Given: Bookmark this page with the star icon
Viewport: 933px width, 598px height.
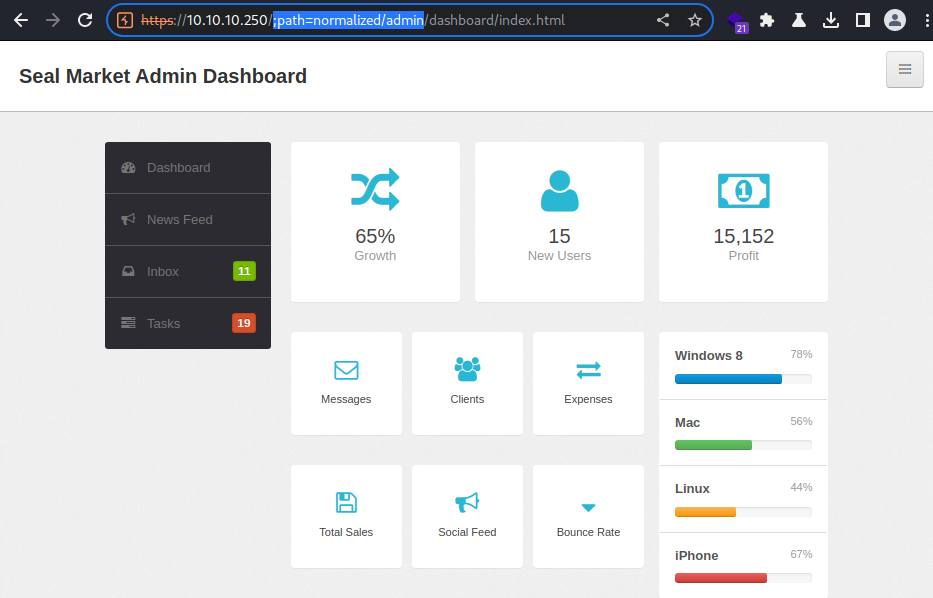Looking at the screenshot, I should click(694, 20).
